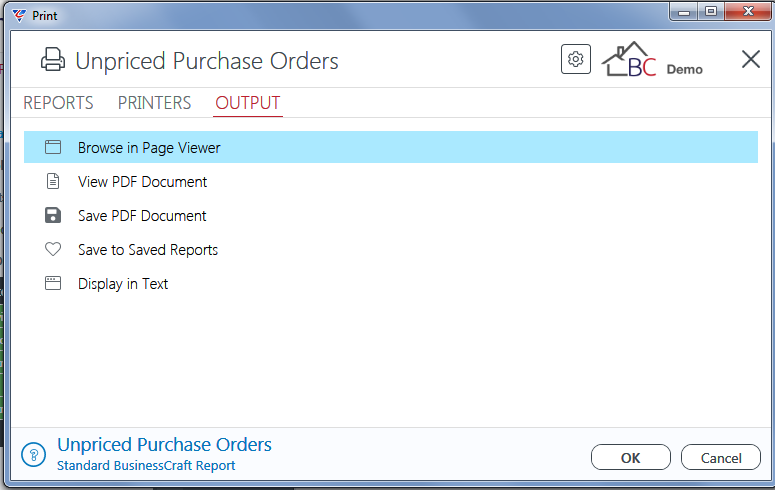Choose Browse in Page Viewer option

(x=390, y=147)
